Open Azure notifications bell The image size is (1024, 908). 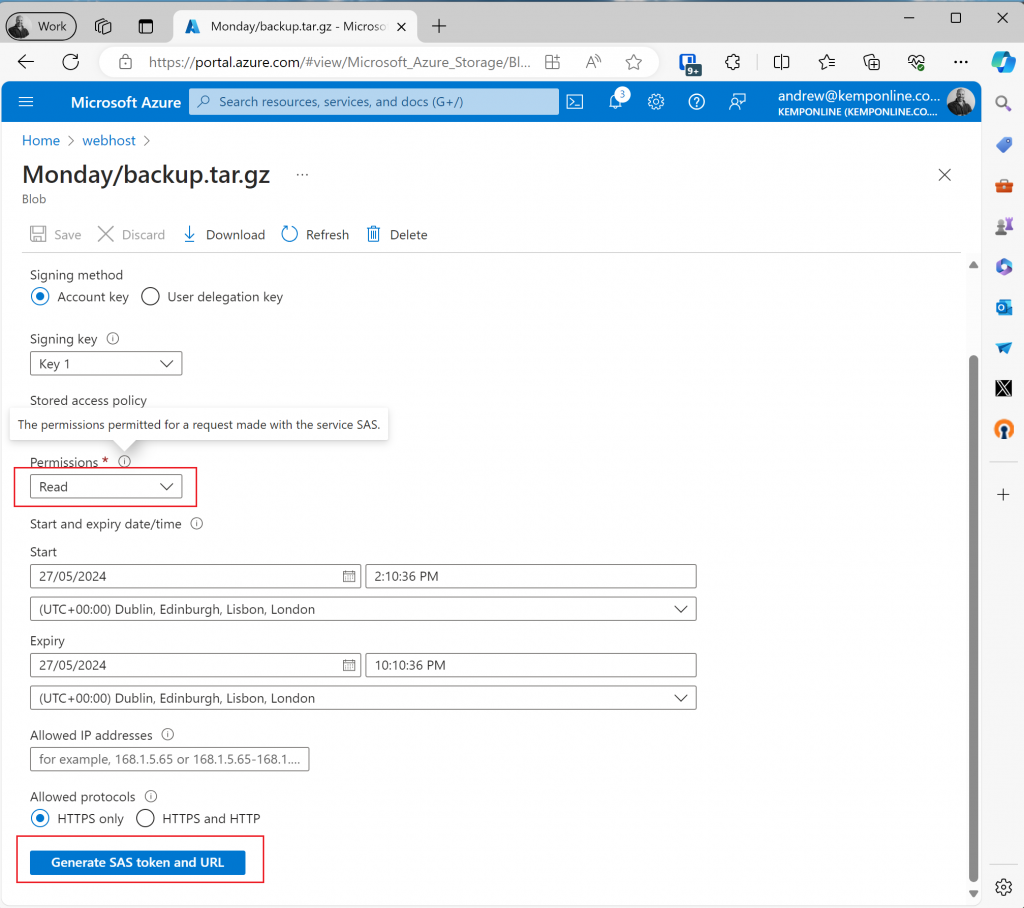point(615,102)
